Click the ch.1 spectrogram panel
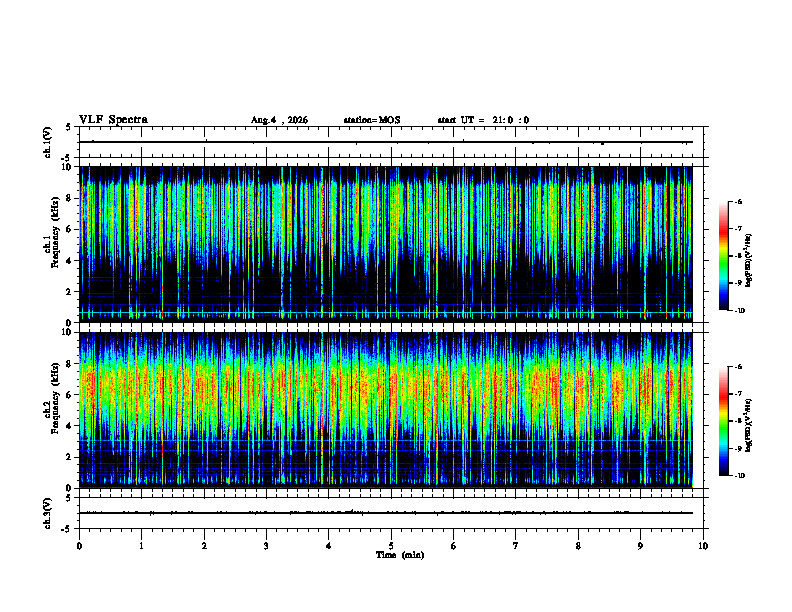Viewport: 792px width, 612px height. [x=386, y=244]
